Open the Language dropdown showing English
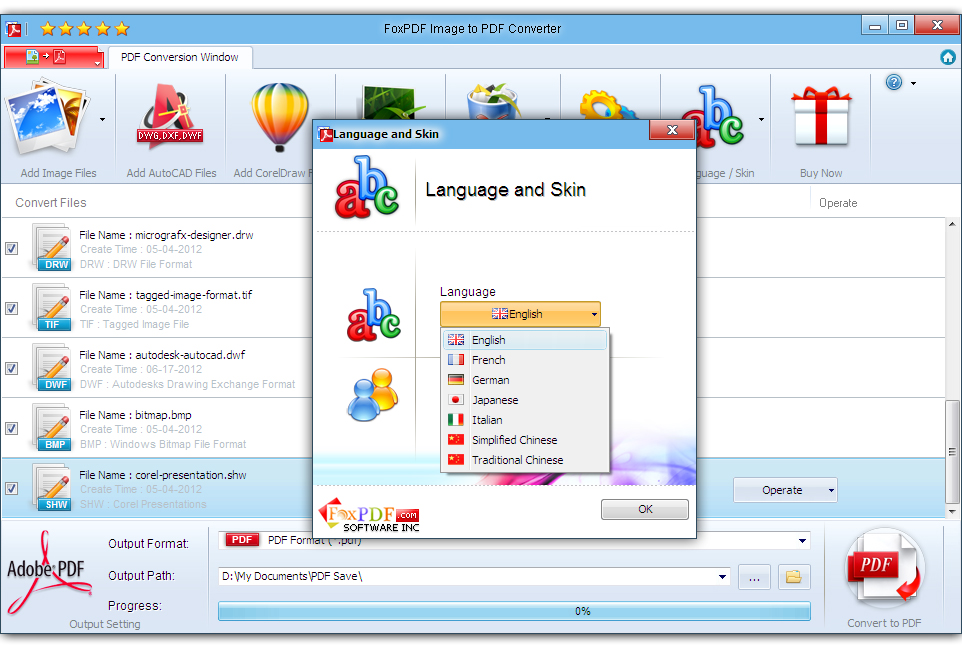The height and width of the screenshot is (655, 962). (x=520, y=314)
